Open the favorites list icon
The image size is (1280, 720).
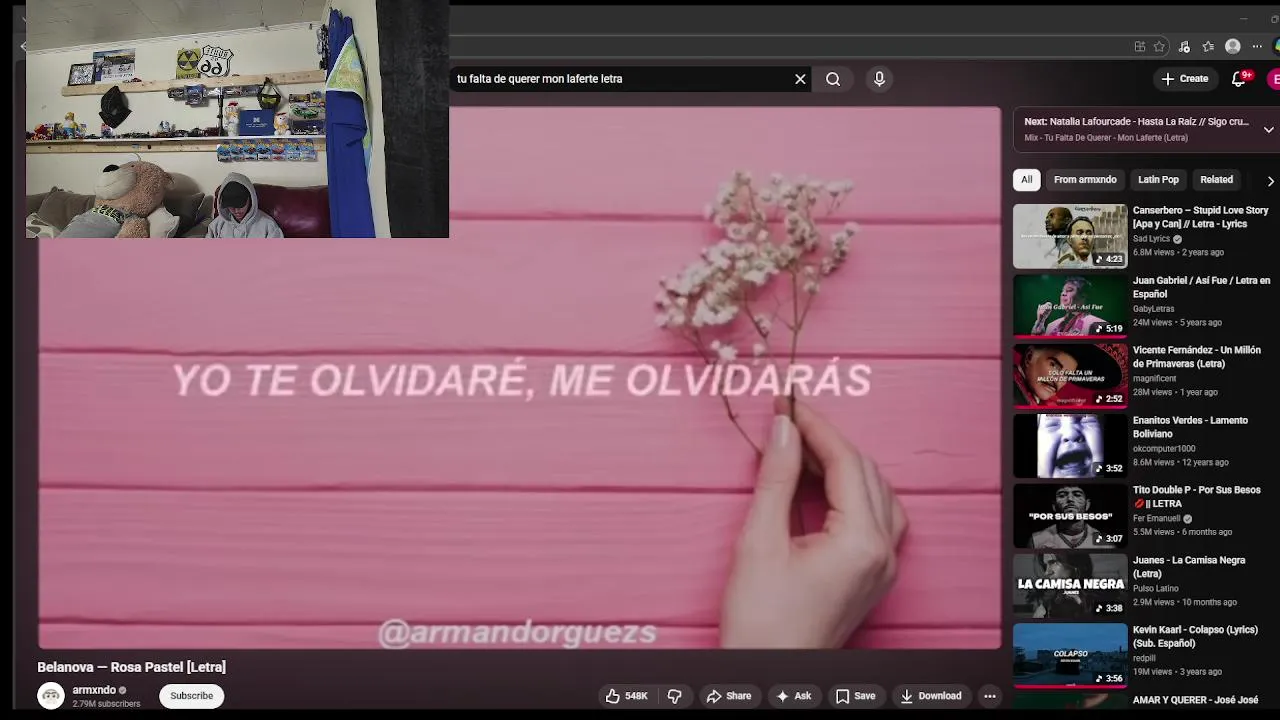click(1208, 47)
